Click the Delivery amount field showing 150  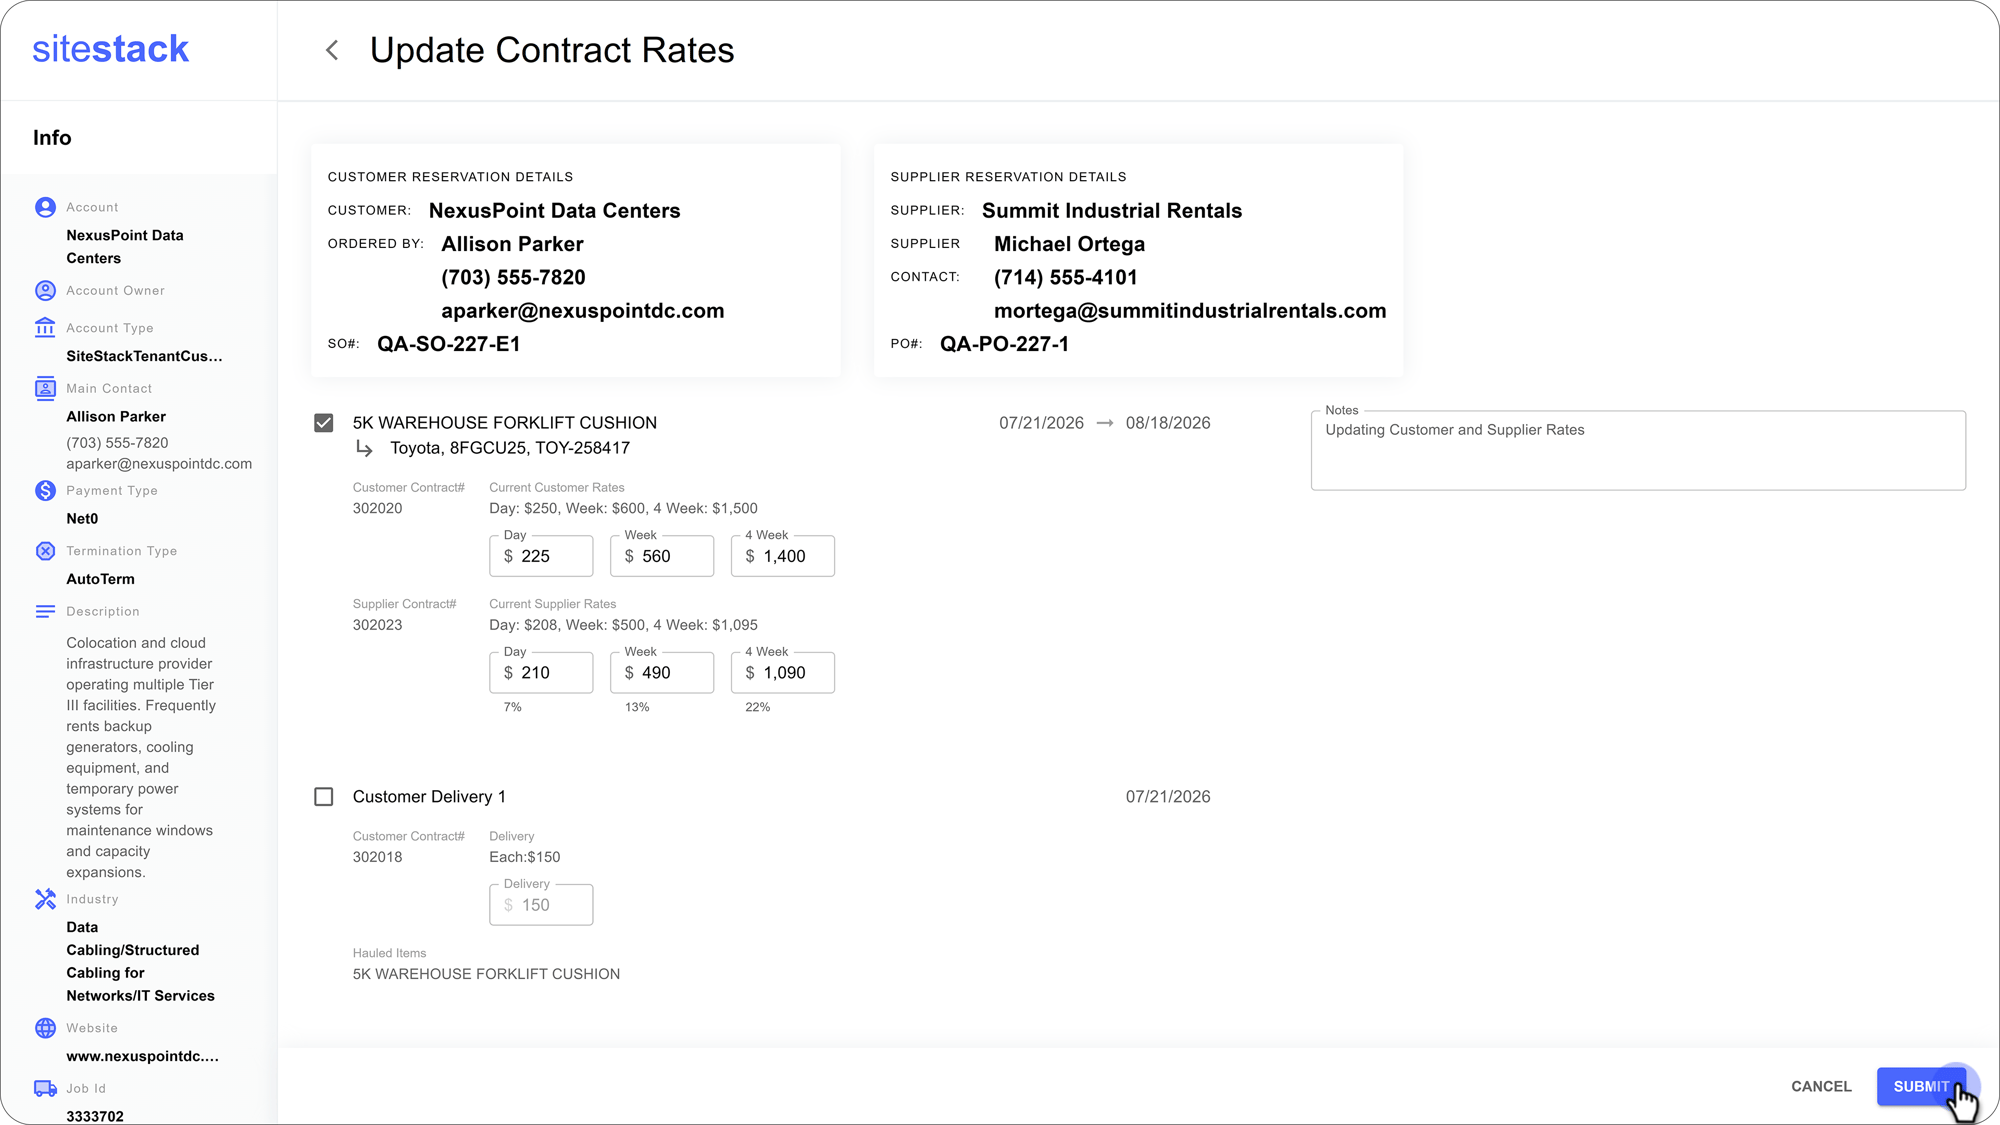(541, 905)
